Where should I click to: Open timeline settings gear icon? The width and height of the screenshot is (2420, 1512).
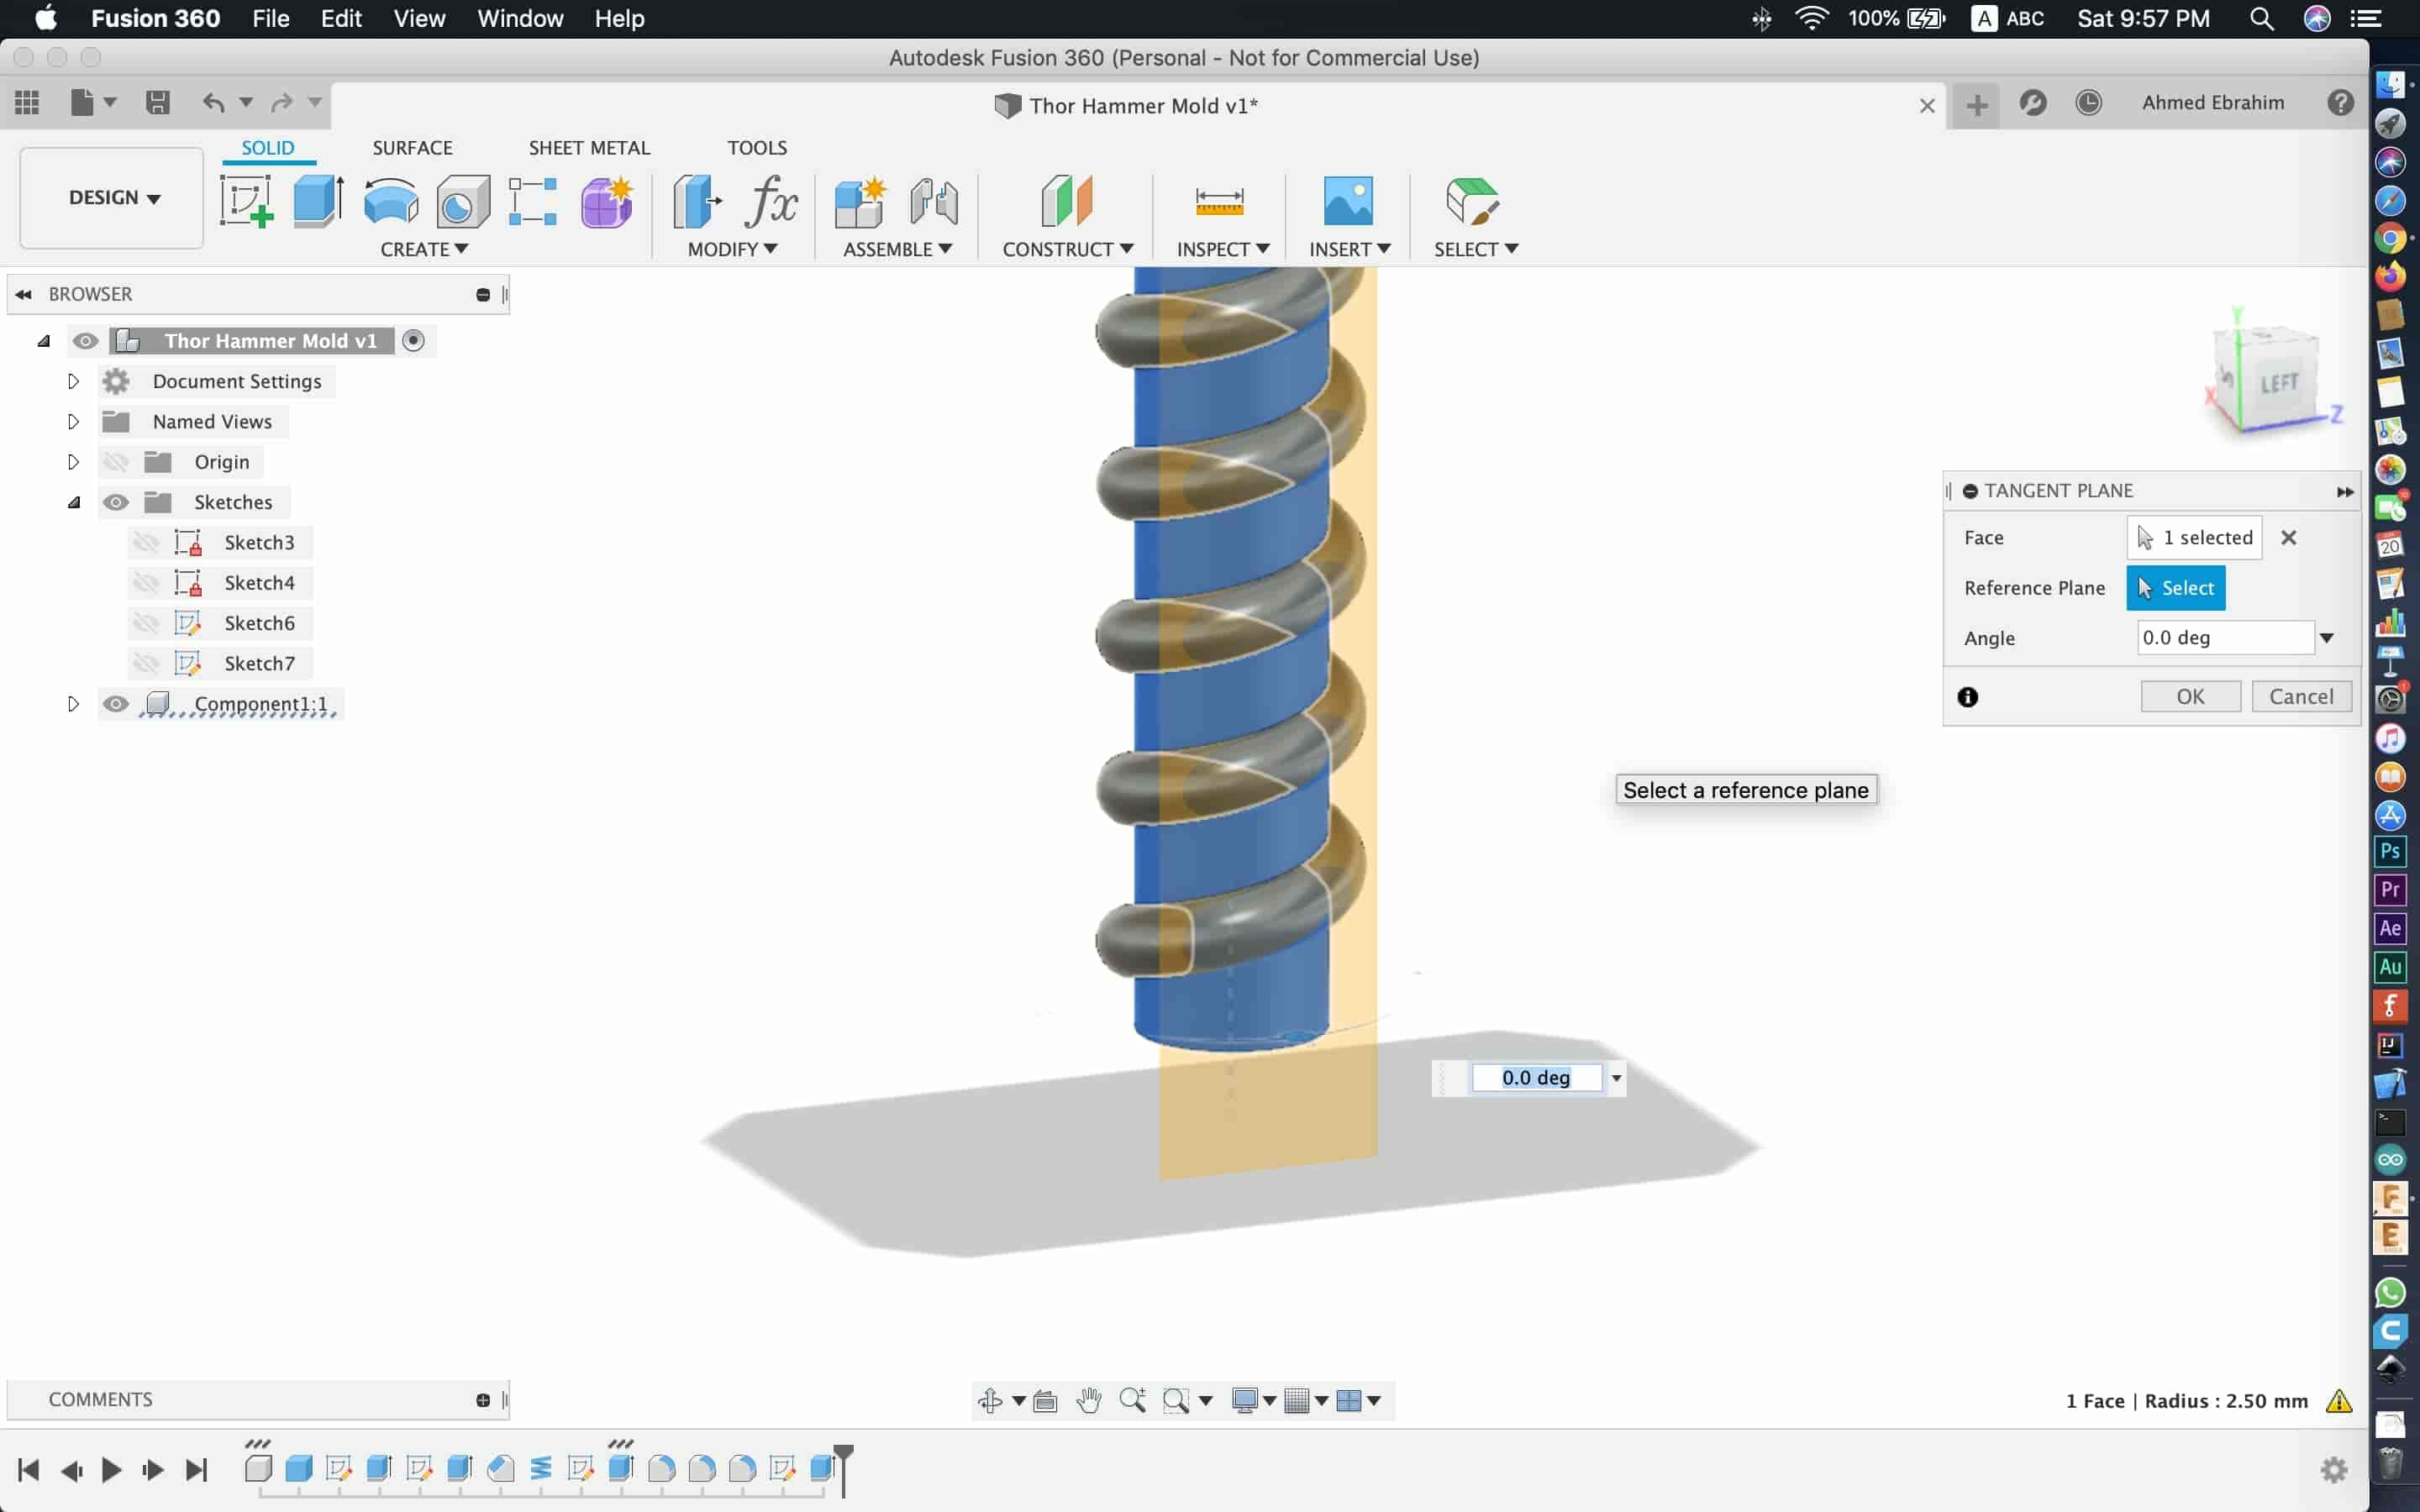(2333, 1469)
